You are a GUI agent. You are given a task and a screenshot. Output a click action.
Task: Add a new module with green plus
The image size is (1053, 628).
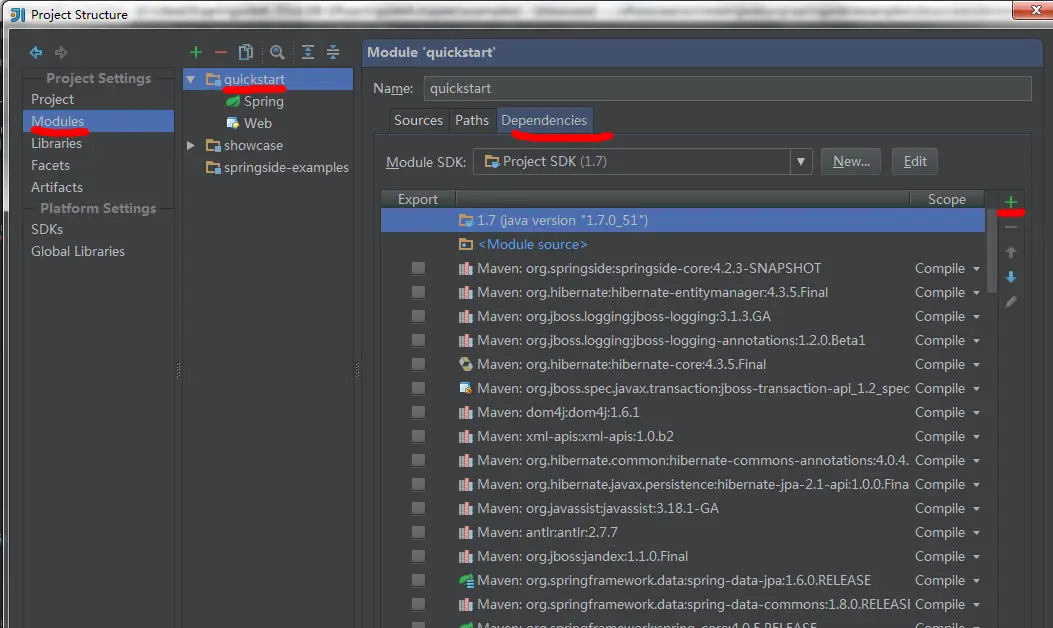pos(195,52)
